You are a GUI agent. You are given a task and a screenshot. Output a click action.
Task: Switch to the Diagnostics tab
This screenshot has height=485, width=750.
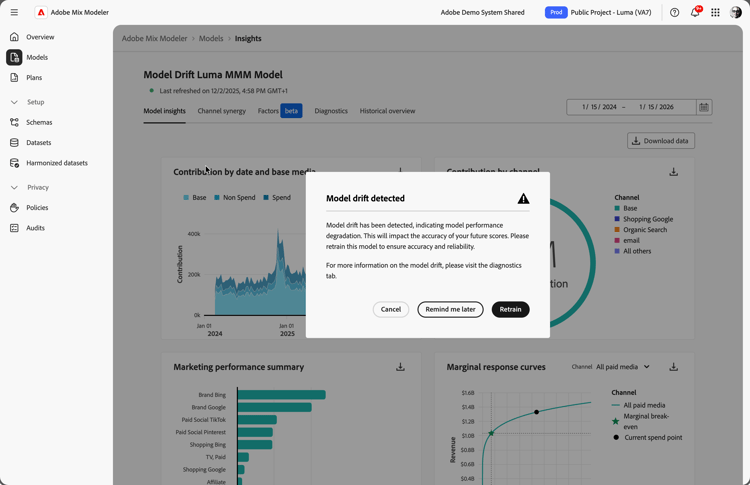(331, 111)
